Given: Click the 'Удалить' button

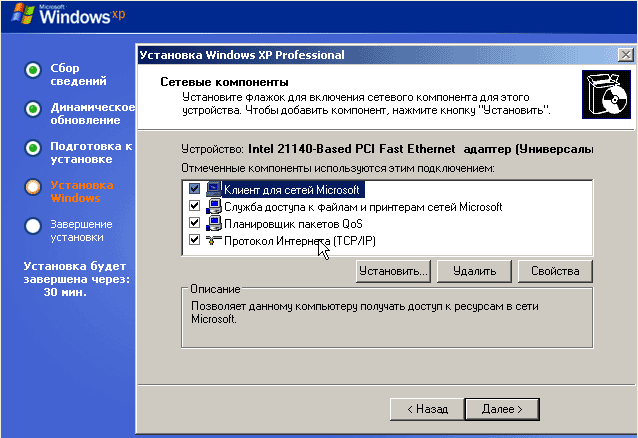Looking at the screenshot, I should [474, 271].
